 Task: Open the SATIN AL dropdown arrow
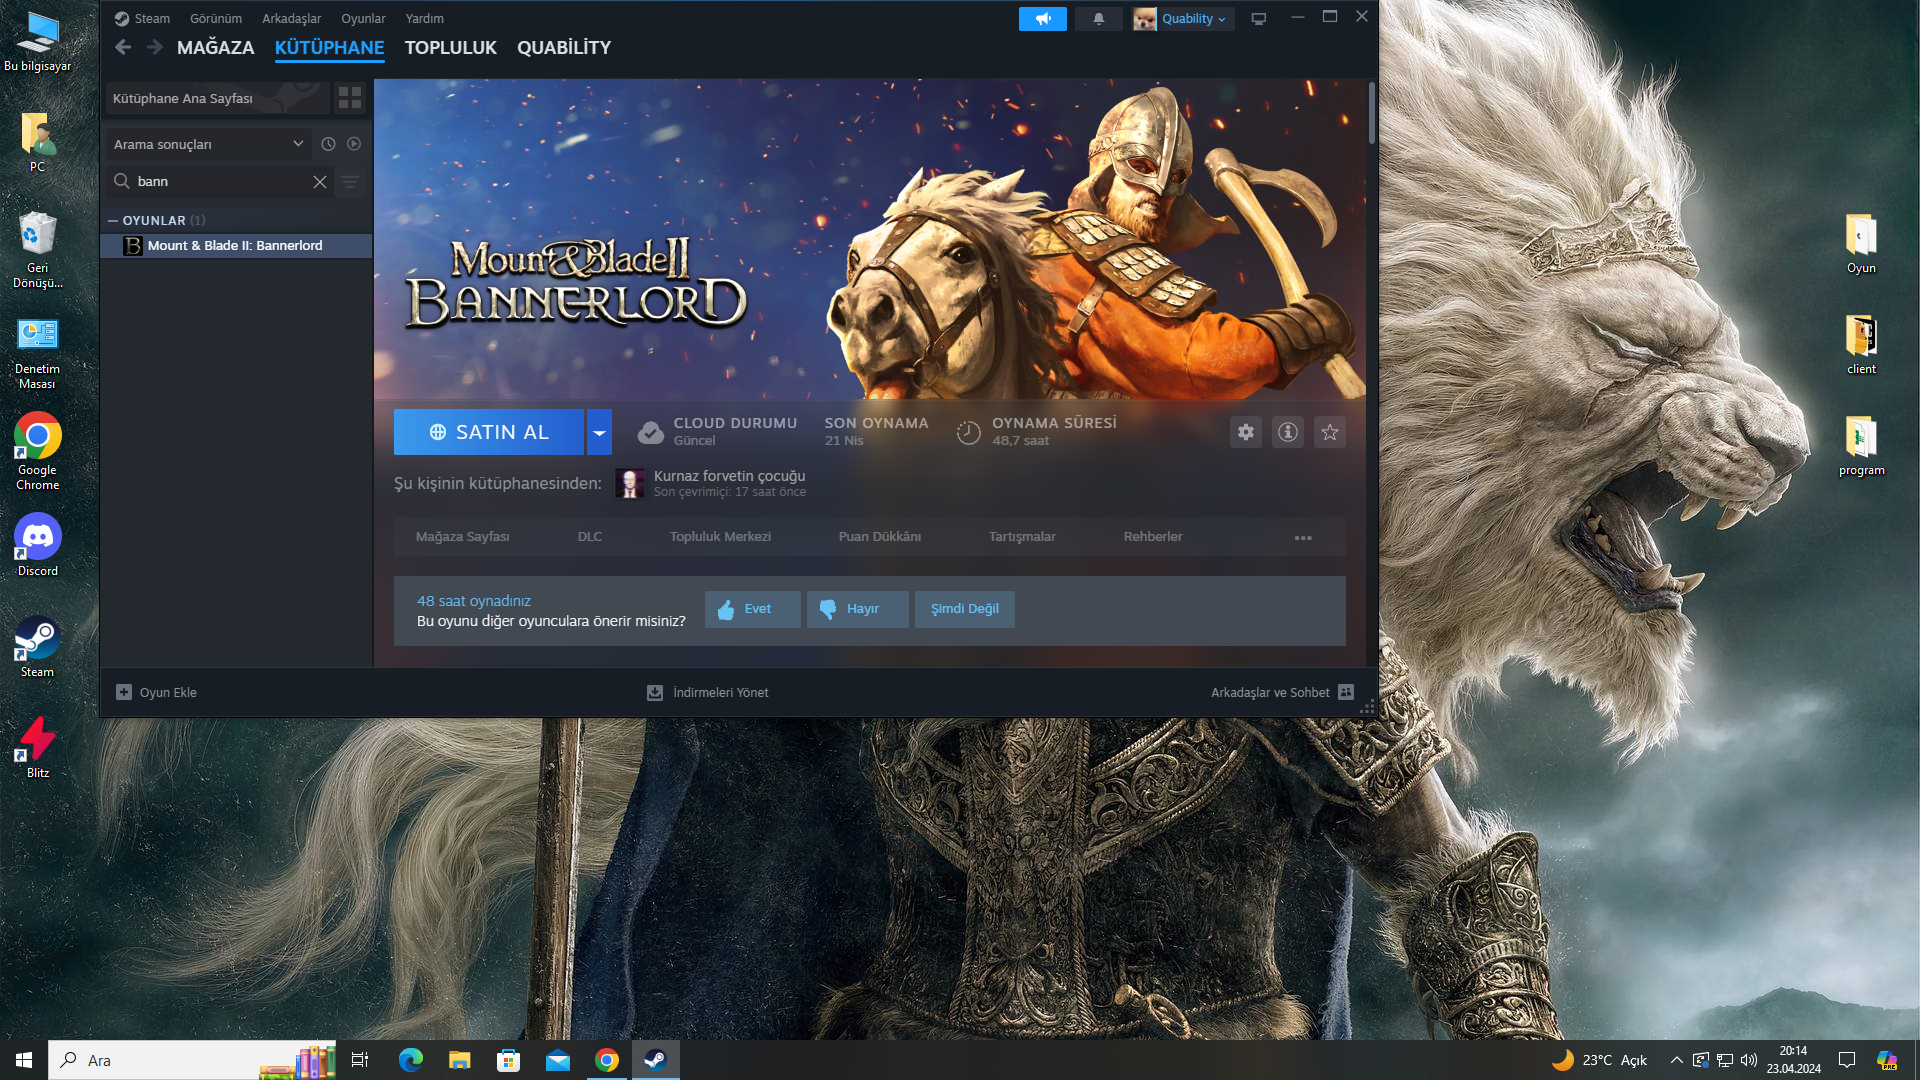coord(599,432)
